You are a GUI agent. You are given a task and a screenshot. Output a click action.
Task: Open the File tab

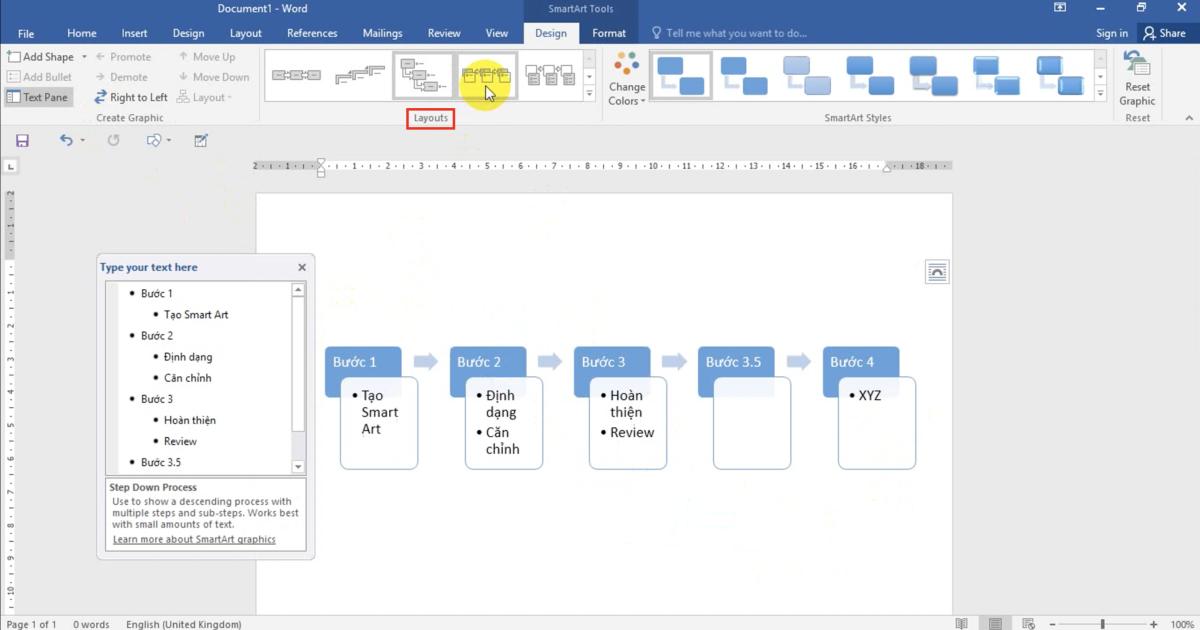click(26, 33)
